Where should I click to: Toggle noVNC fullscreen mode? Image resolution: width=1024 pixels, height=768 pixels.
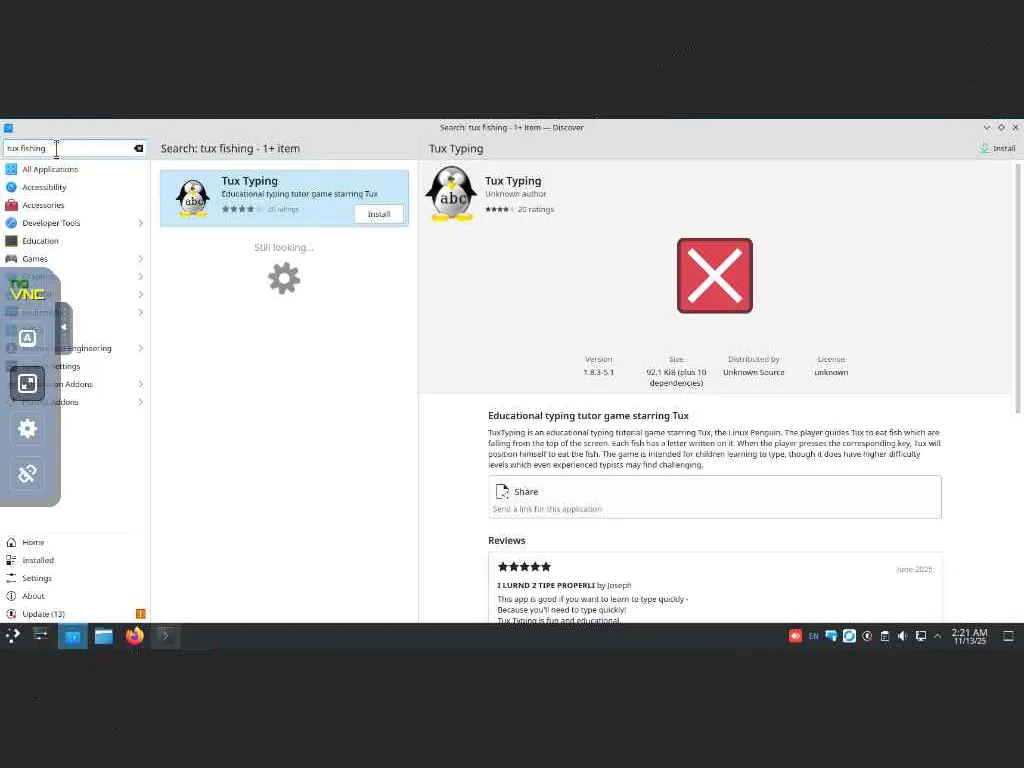[27, 383]
